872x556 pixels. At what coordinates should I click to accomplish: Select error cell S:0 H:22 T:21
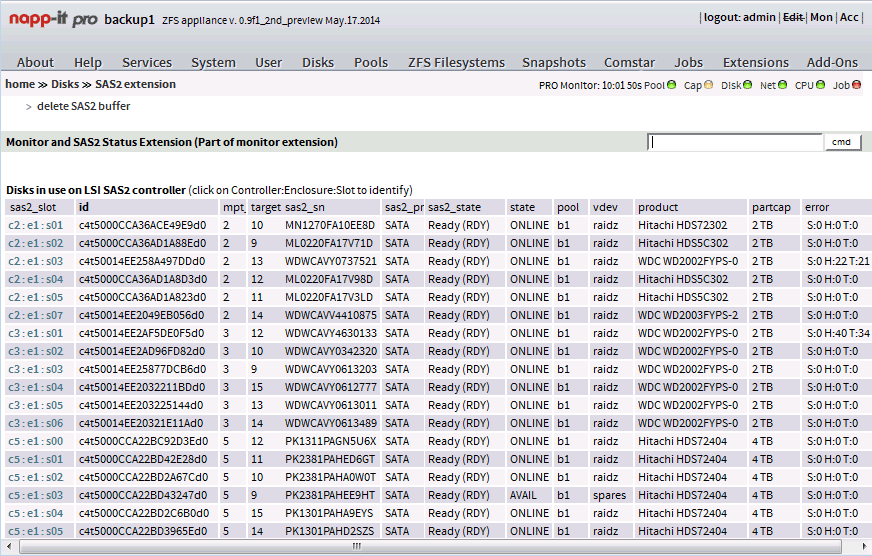(838, 261)
